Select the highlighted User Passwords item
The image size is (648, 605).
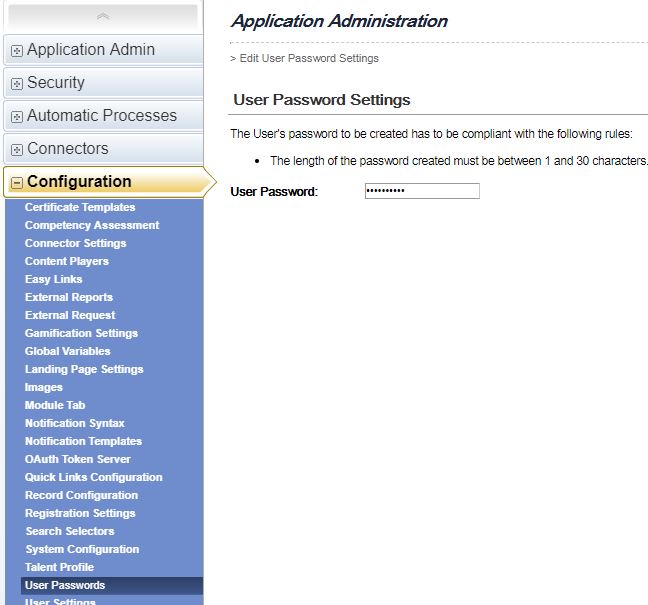112,586
